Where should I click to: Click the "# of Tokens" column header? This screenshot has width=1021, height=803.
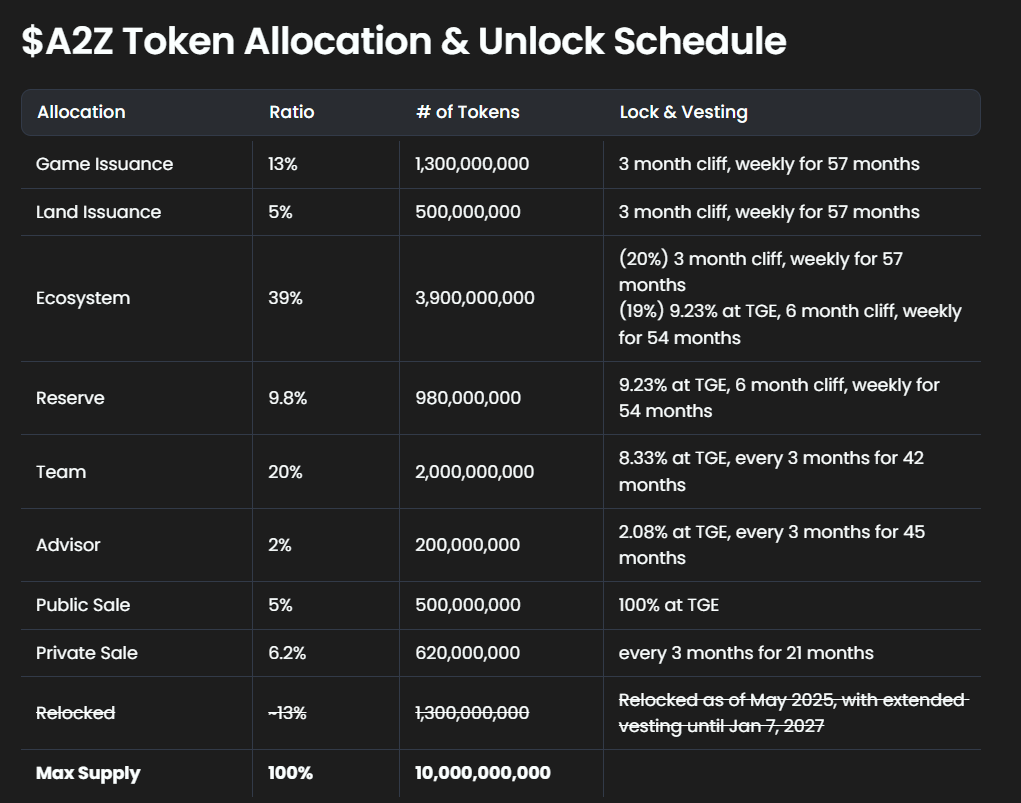[467, 112]
